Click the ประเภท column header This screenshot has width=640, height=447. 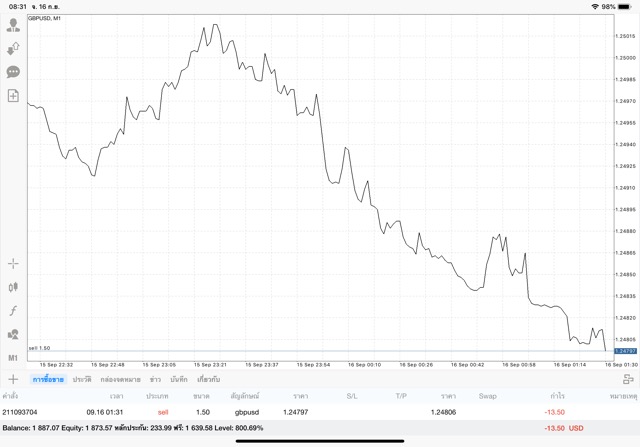pos(157,396)
